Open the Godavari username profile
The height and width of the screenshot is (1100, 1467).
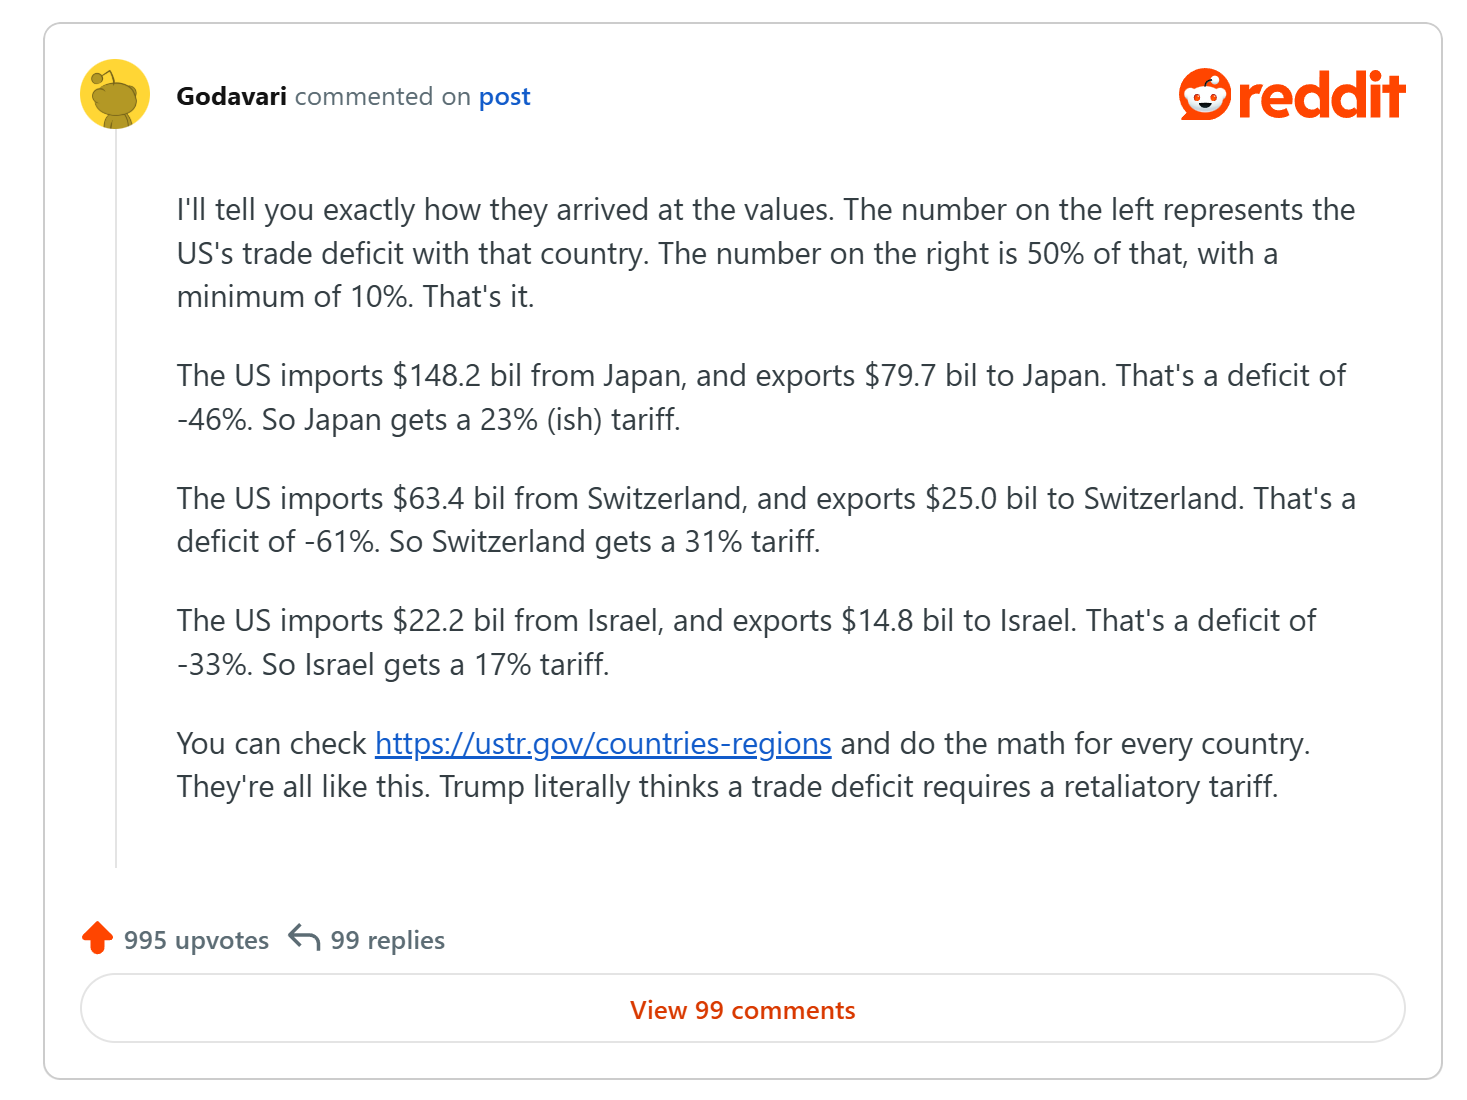click(231, 96)
